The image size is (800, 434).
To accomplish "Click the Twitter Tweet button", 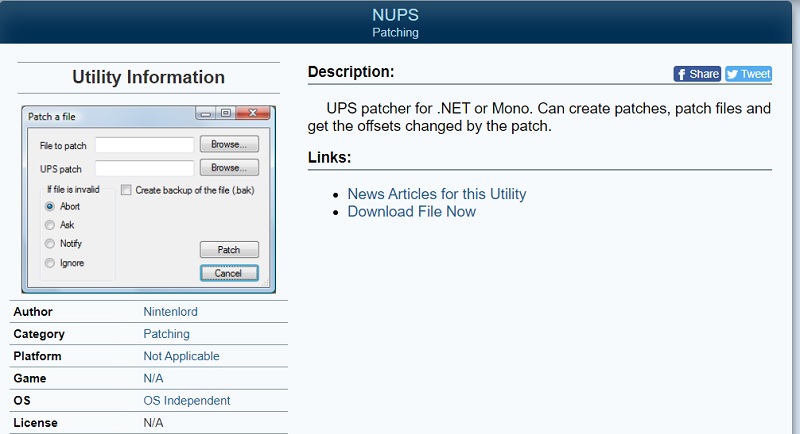I will tap(748, 74).
